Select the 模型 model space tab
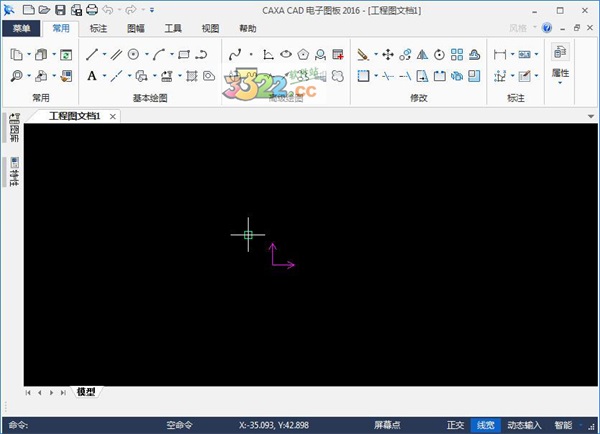Screen dimensions: 600x434 click(86, 392)
